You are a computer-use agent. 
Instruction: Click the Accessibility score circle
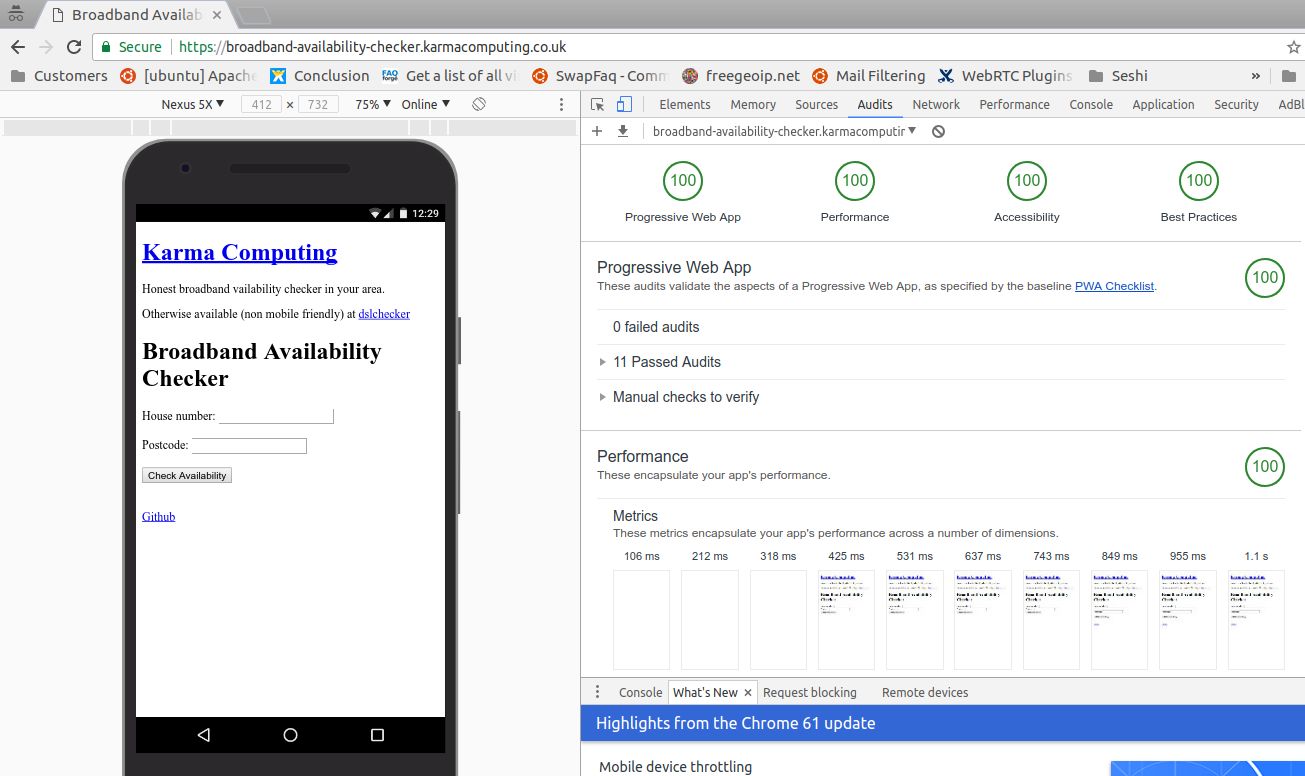(x=1026, y=180)
